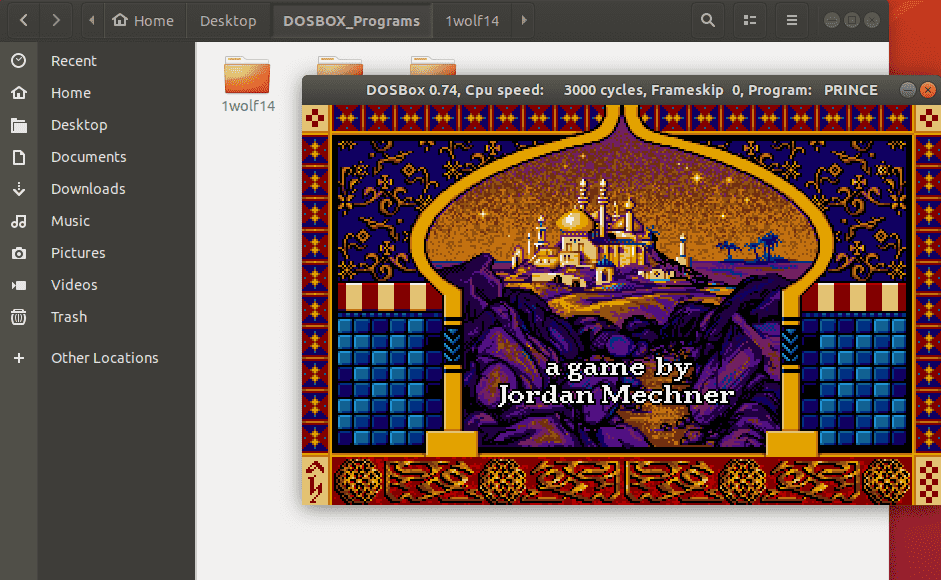This screenshot has height=580, width=941.
Task: Open the file search magnifier
Action: point(708,20)
